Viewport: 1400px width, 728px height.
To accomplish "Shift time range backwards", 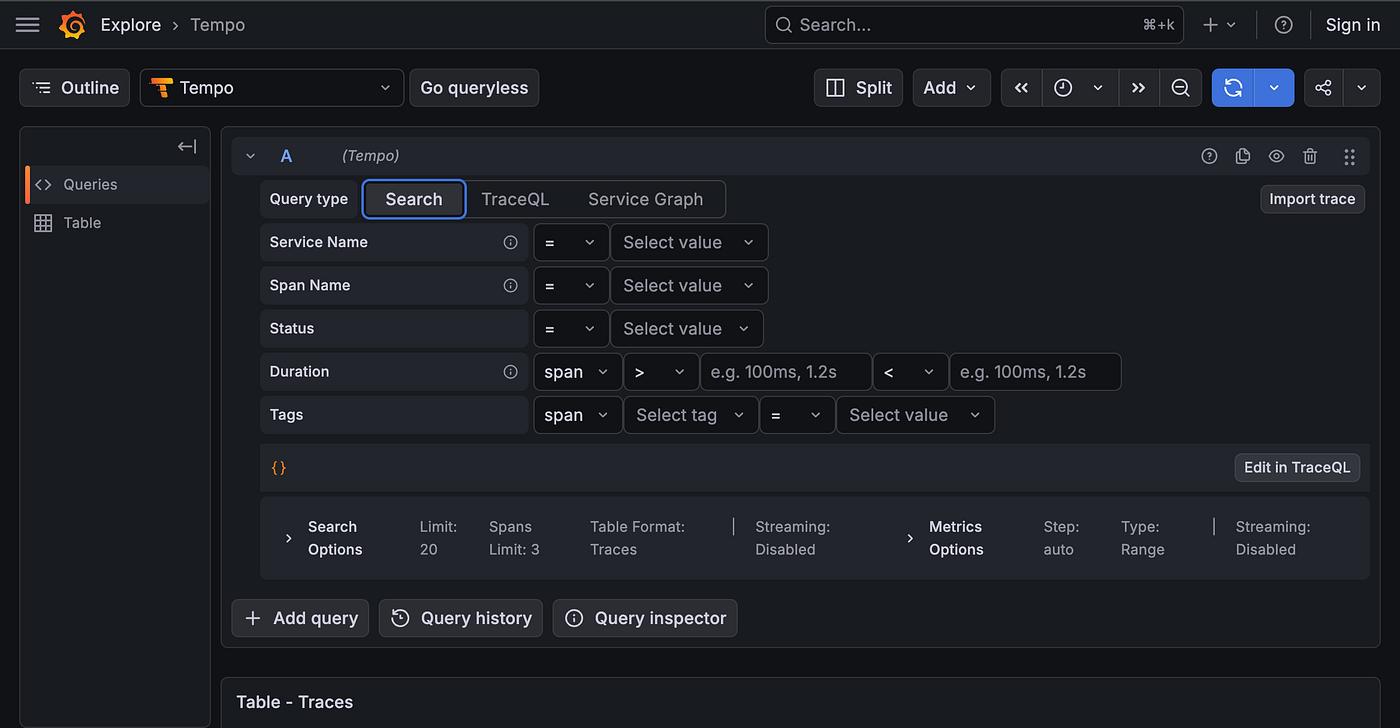I will [1021, 88].
